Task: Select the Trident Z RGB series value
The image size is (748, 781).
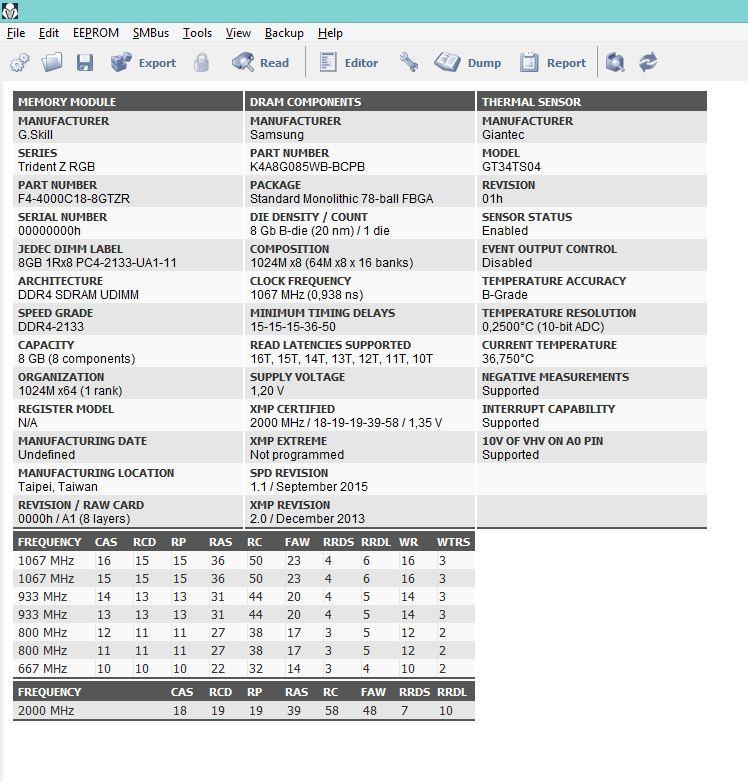Action: tap(56, 167)
